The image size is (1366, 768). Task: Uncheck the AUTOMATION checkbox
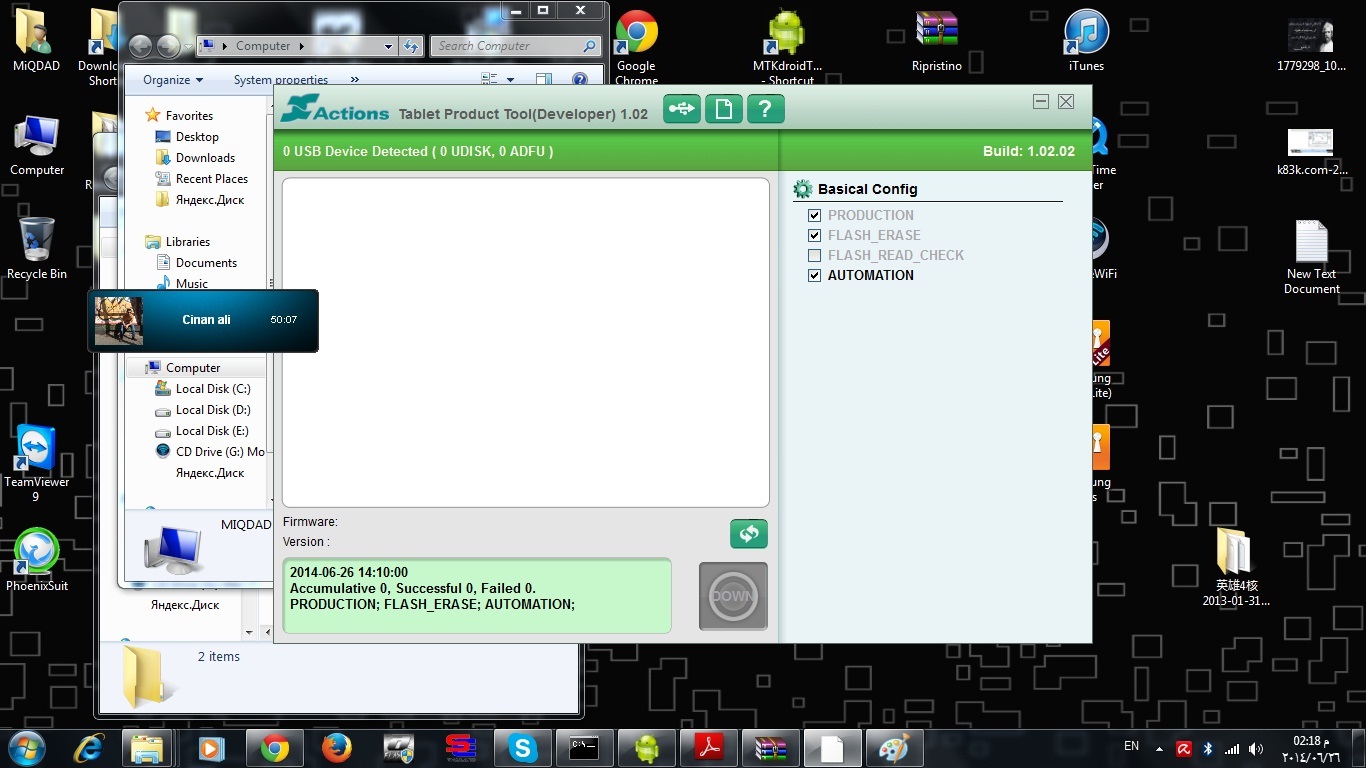click(814, 275)
